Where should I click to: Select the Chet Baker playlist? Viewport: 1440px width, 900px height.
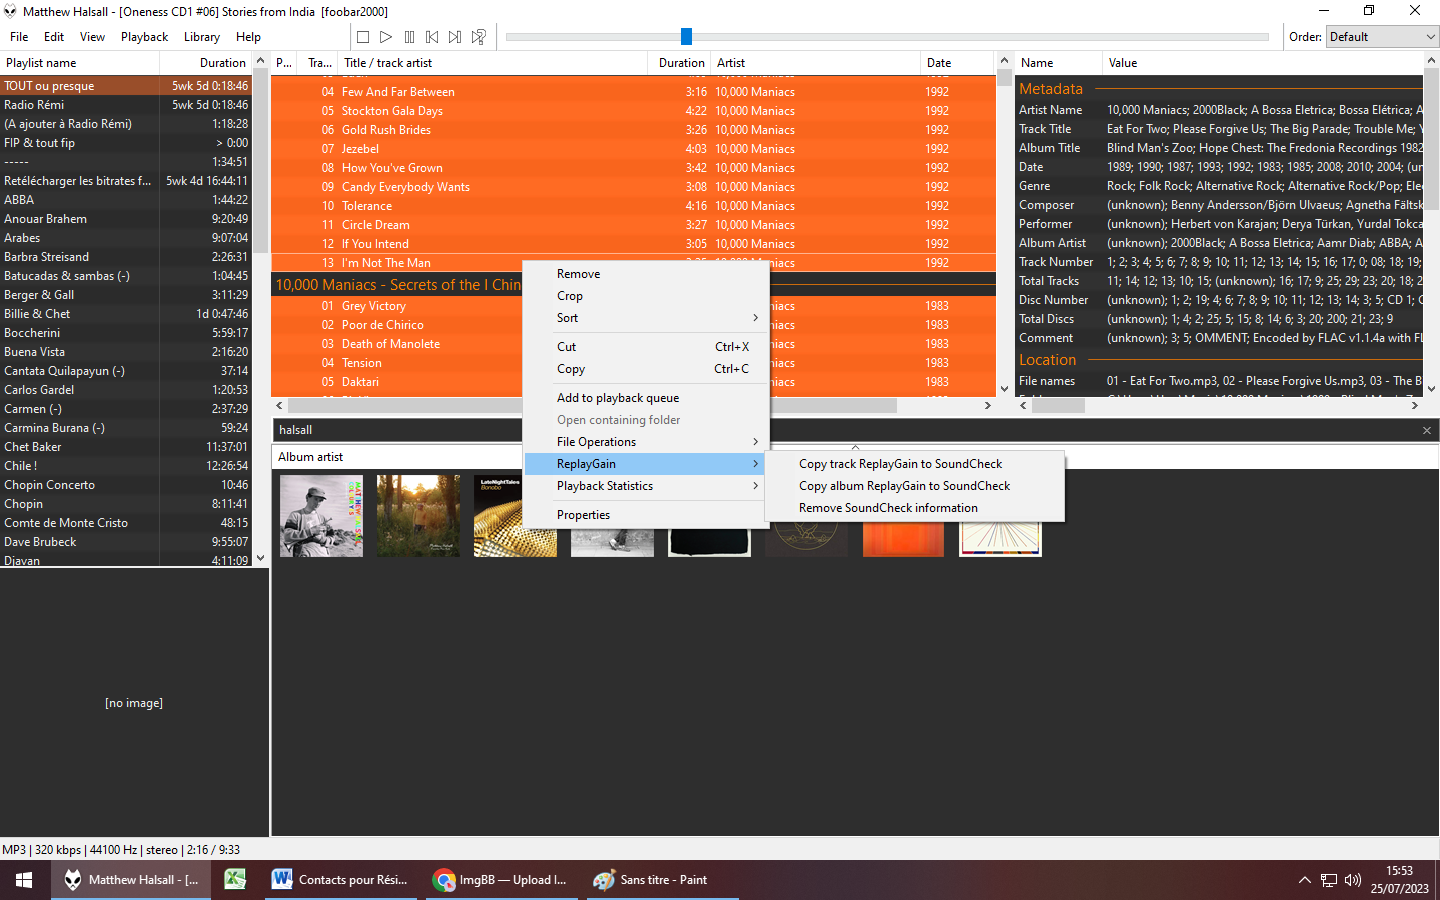[126, 447]
